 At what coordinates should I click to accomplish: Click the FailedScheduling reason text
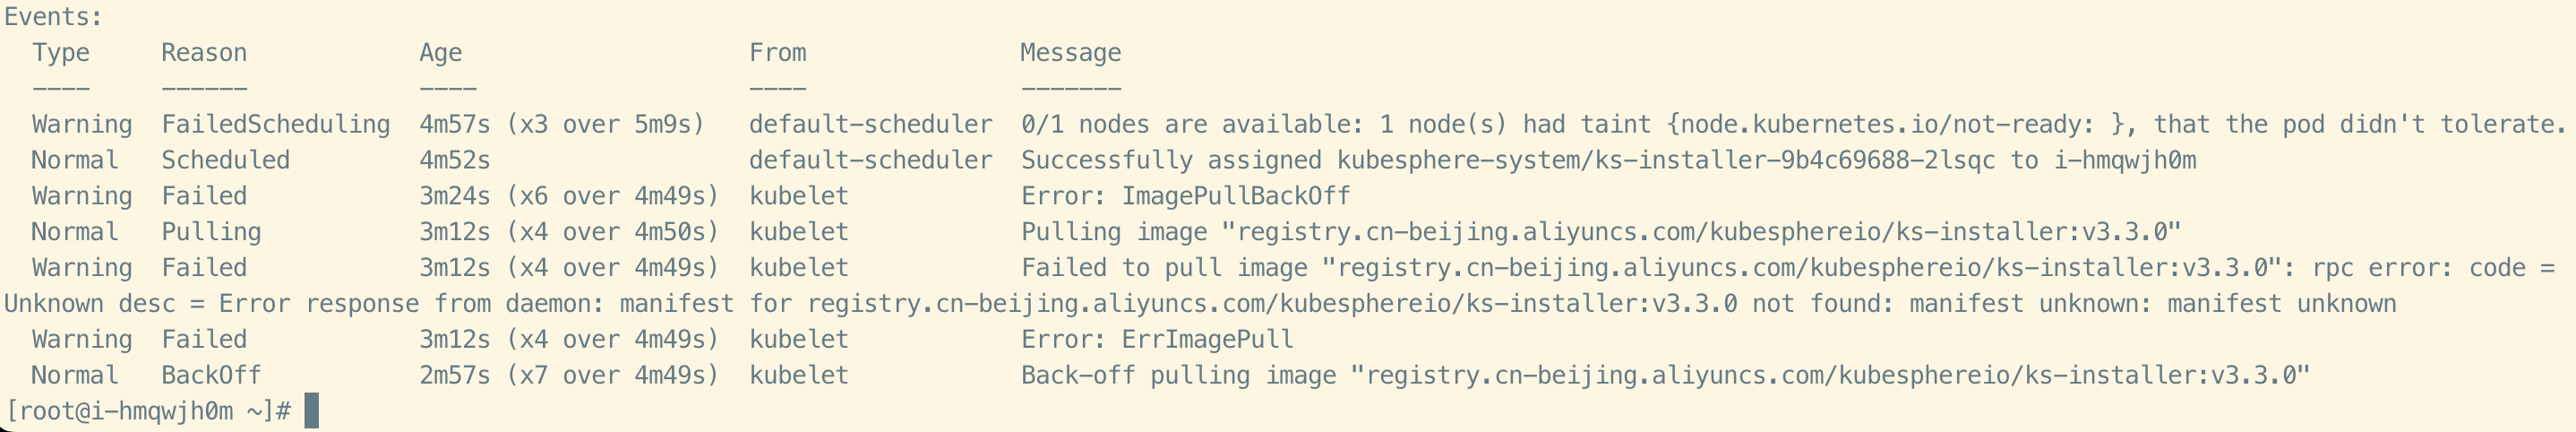pos(276,125)
